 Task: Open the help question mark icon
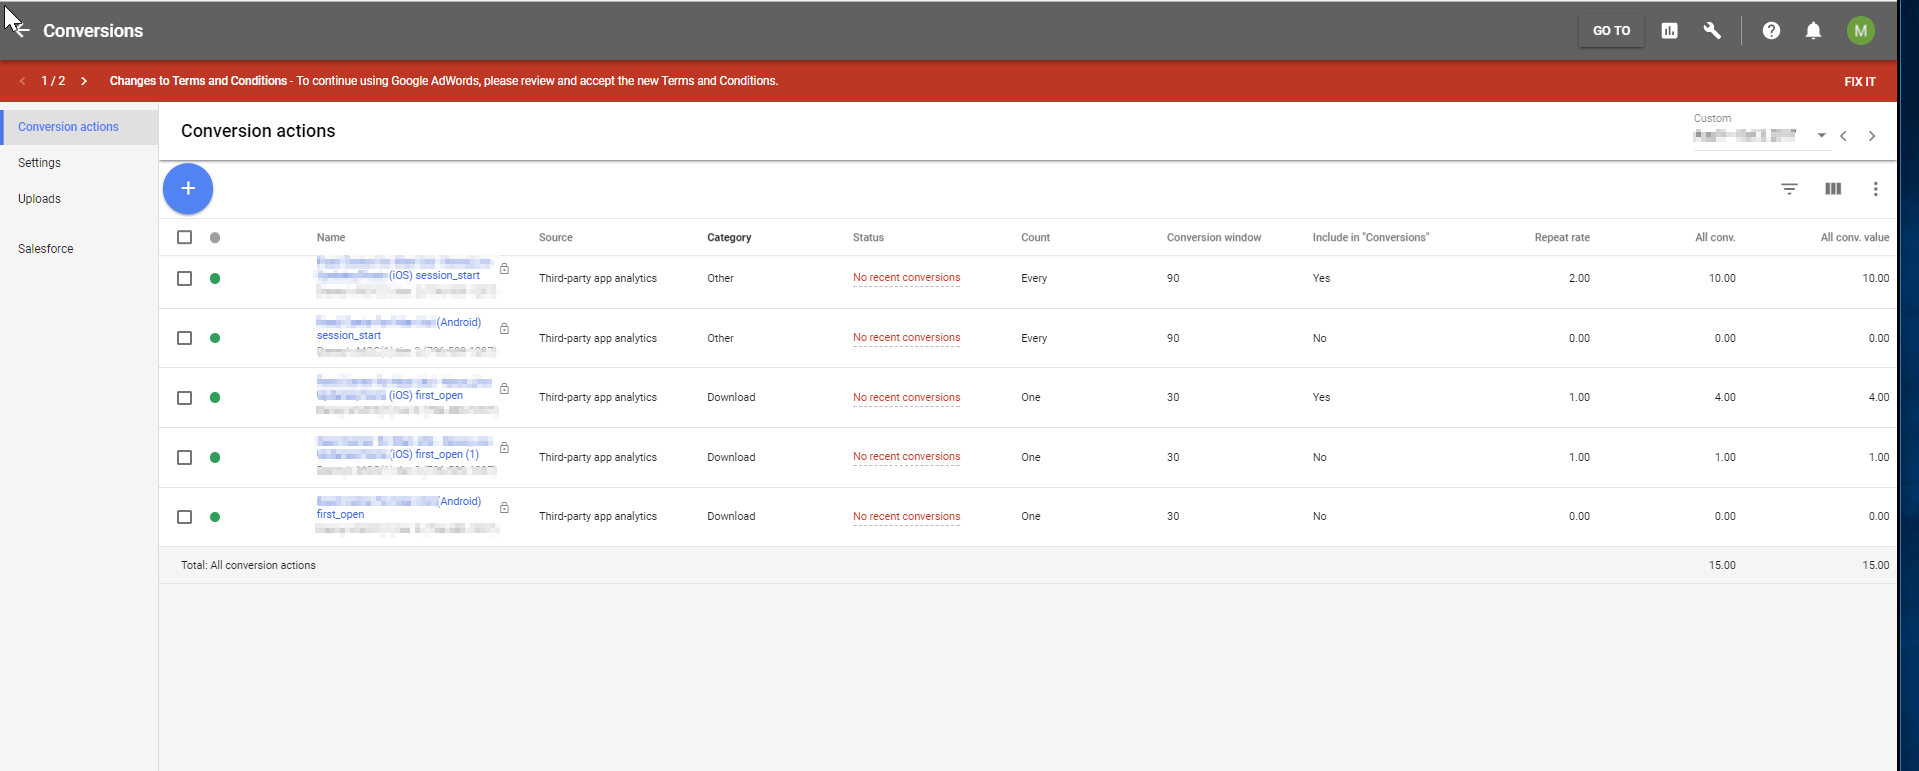click(x=1771, y=31)
